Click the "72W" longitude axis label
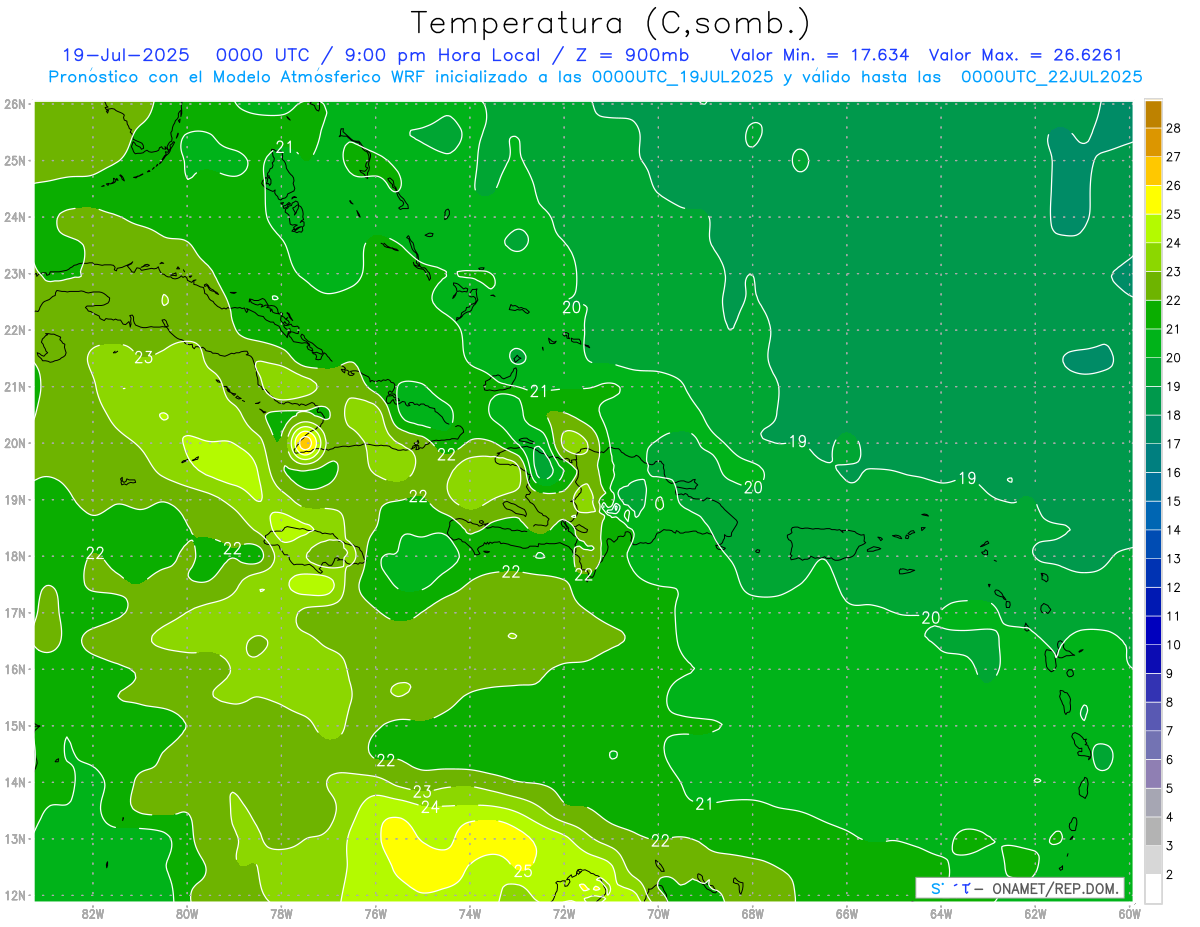Image resolution: width=1200 pixels, height=927 pixels. tap(564, 913)
